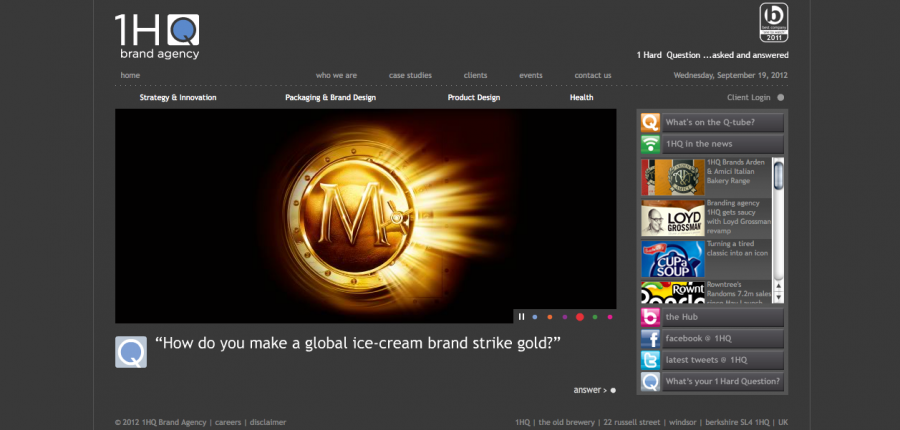This screenshot has width=900, height=430.
Task: Click the green news feed icon
Action: point(650,144)
